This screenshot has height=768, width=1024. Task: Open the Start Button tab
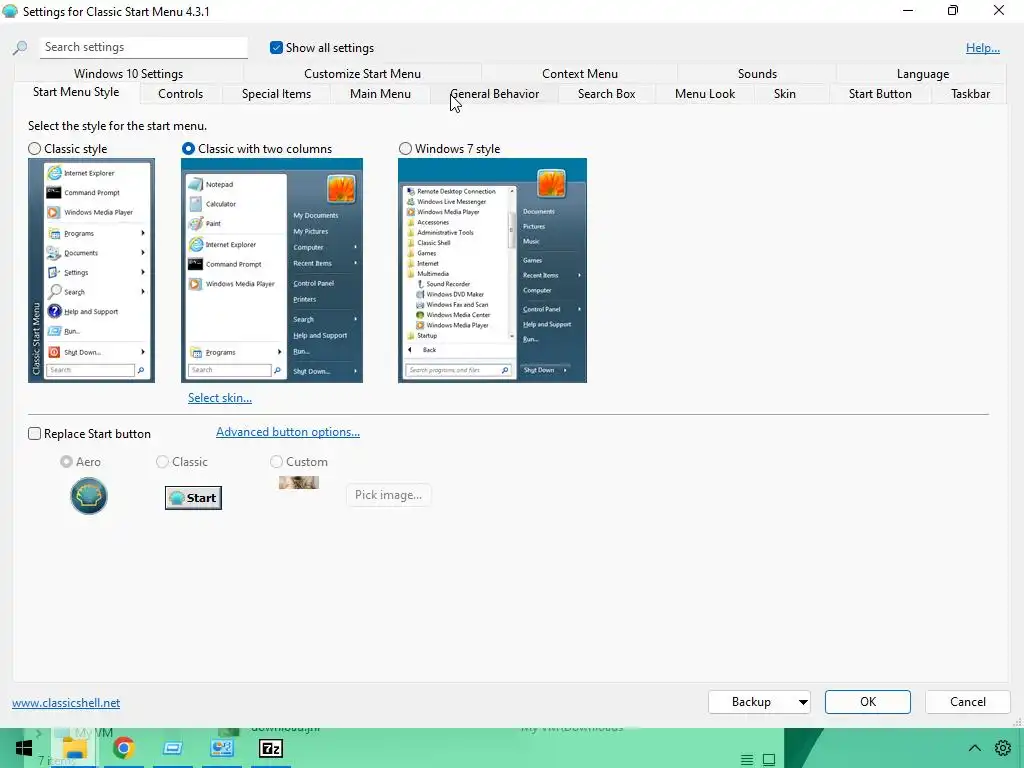tap(880, 94)
